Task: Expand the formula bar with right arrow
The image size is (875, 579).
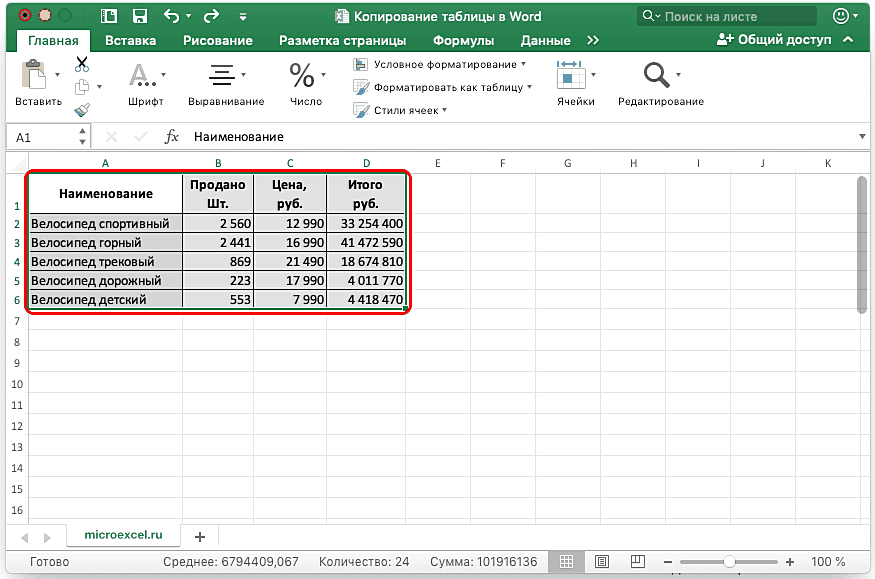Action: pos(862,137)
